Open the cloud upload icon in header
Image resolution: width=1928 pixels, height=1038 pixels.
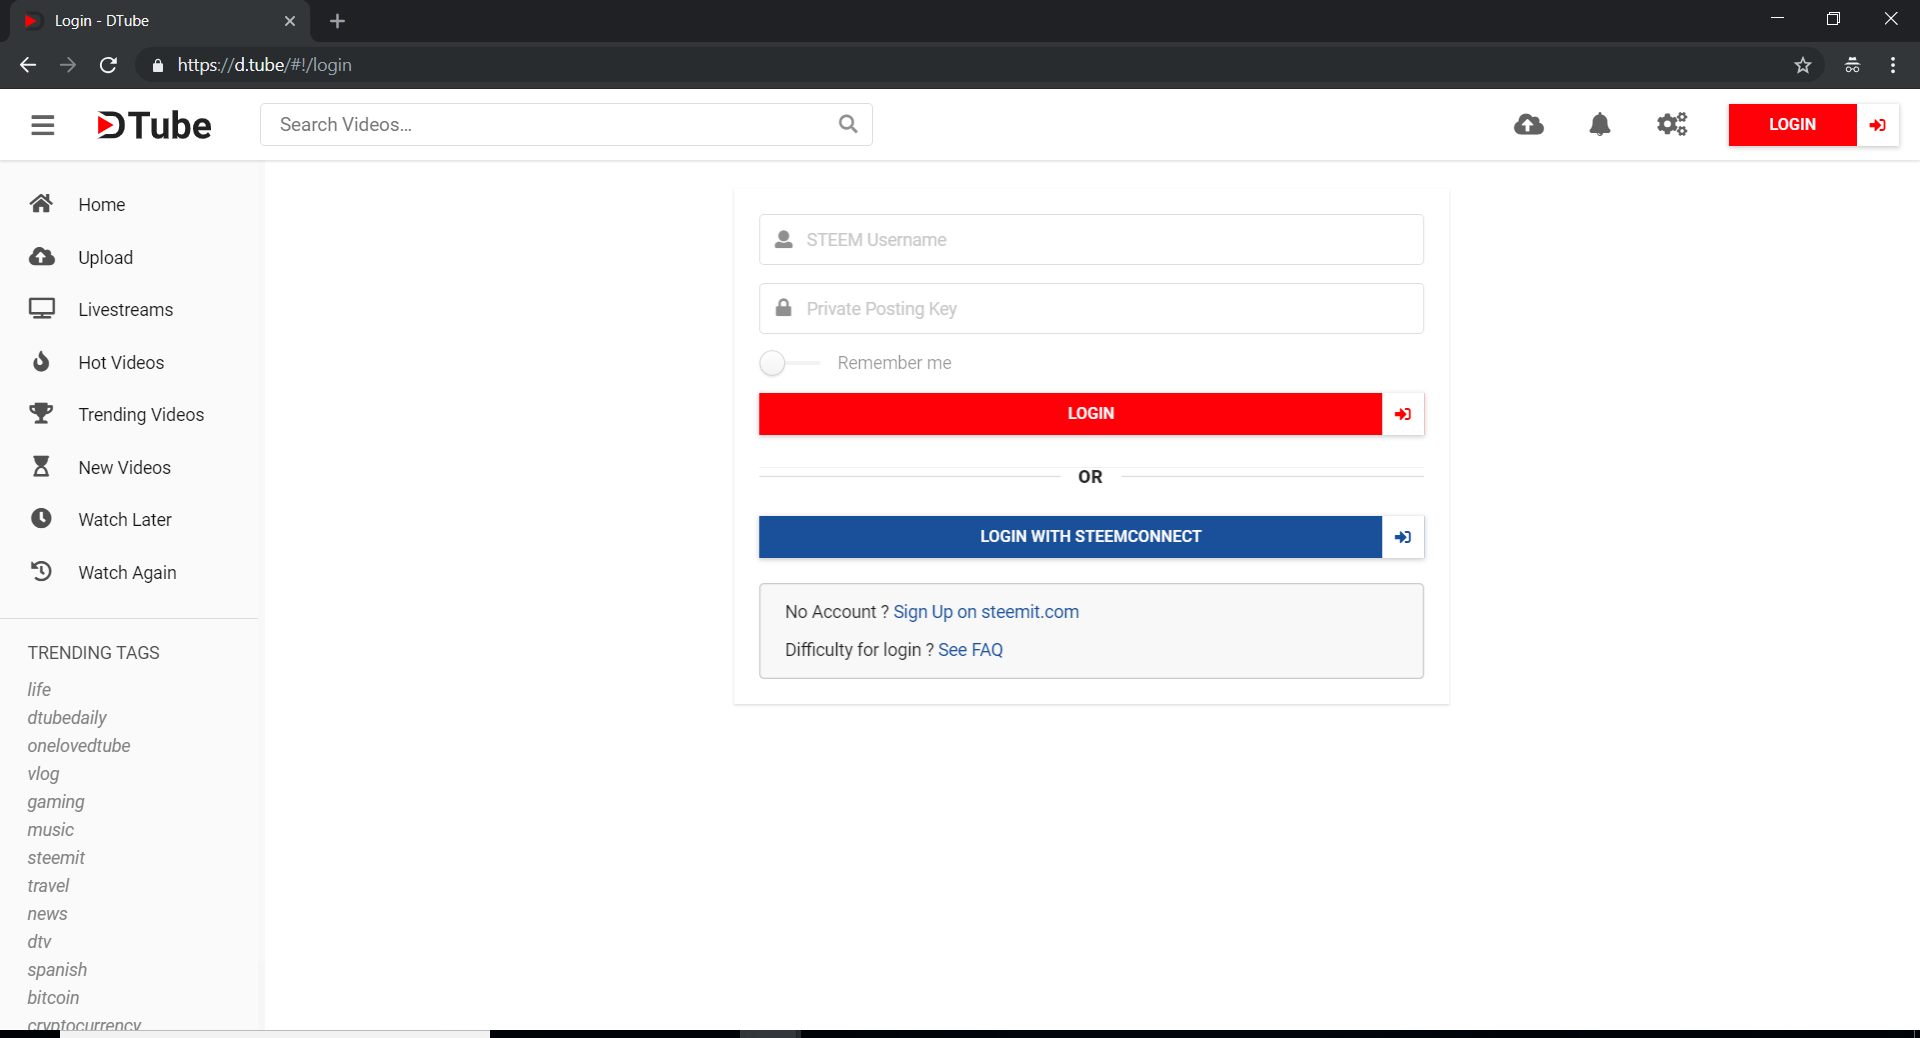click(x=1528, y=124)
